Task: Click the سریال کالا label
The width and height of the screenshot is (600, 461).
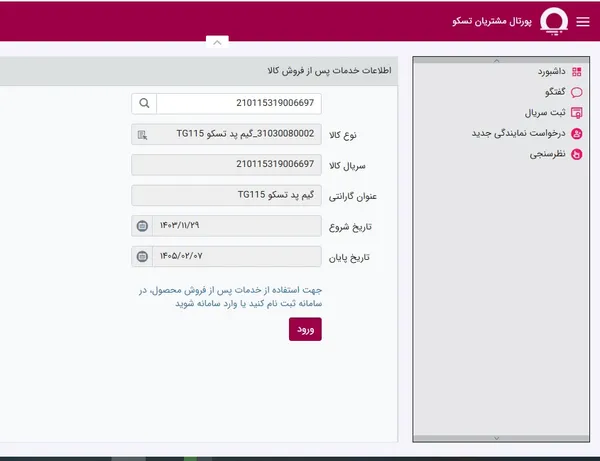Action: pos(347,166)
